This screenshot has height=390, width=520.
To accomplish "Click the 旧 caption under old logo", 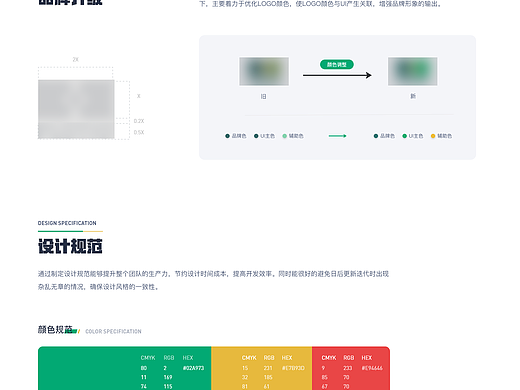I will point(263,96).
